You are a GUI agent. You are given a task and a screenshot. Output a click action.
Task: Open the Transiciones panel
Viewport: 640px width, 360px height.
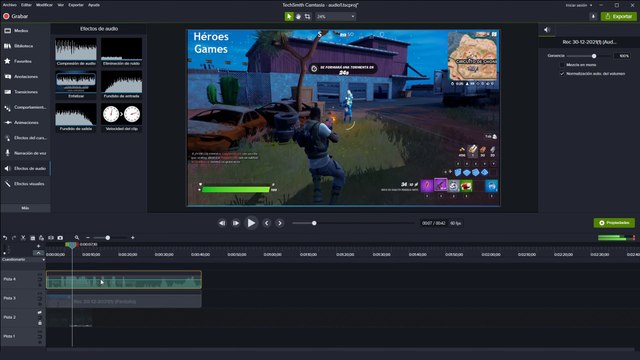coord(24,92)
